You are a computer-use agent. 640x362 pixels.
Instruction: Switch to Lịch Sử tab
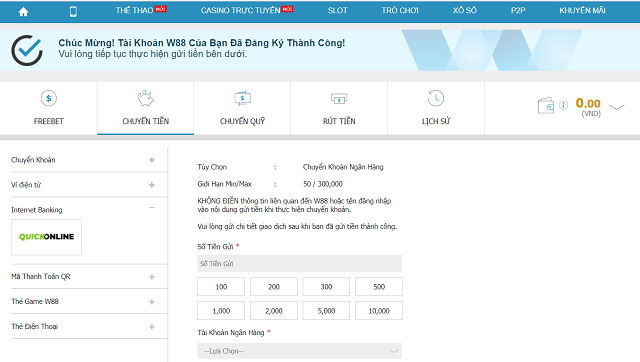(436, 108)
